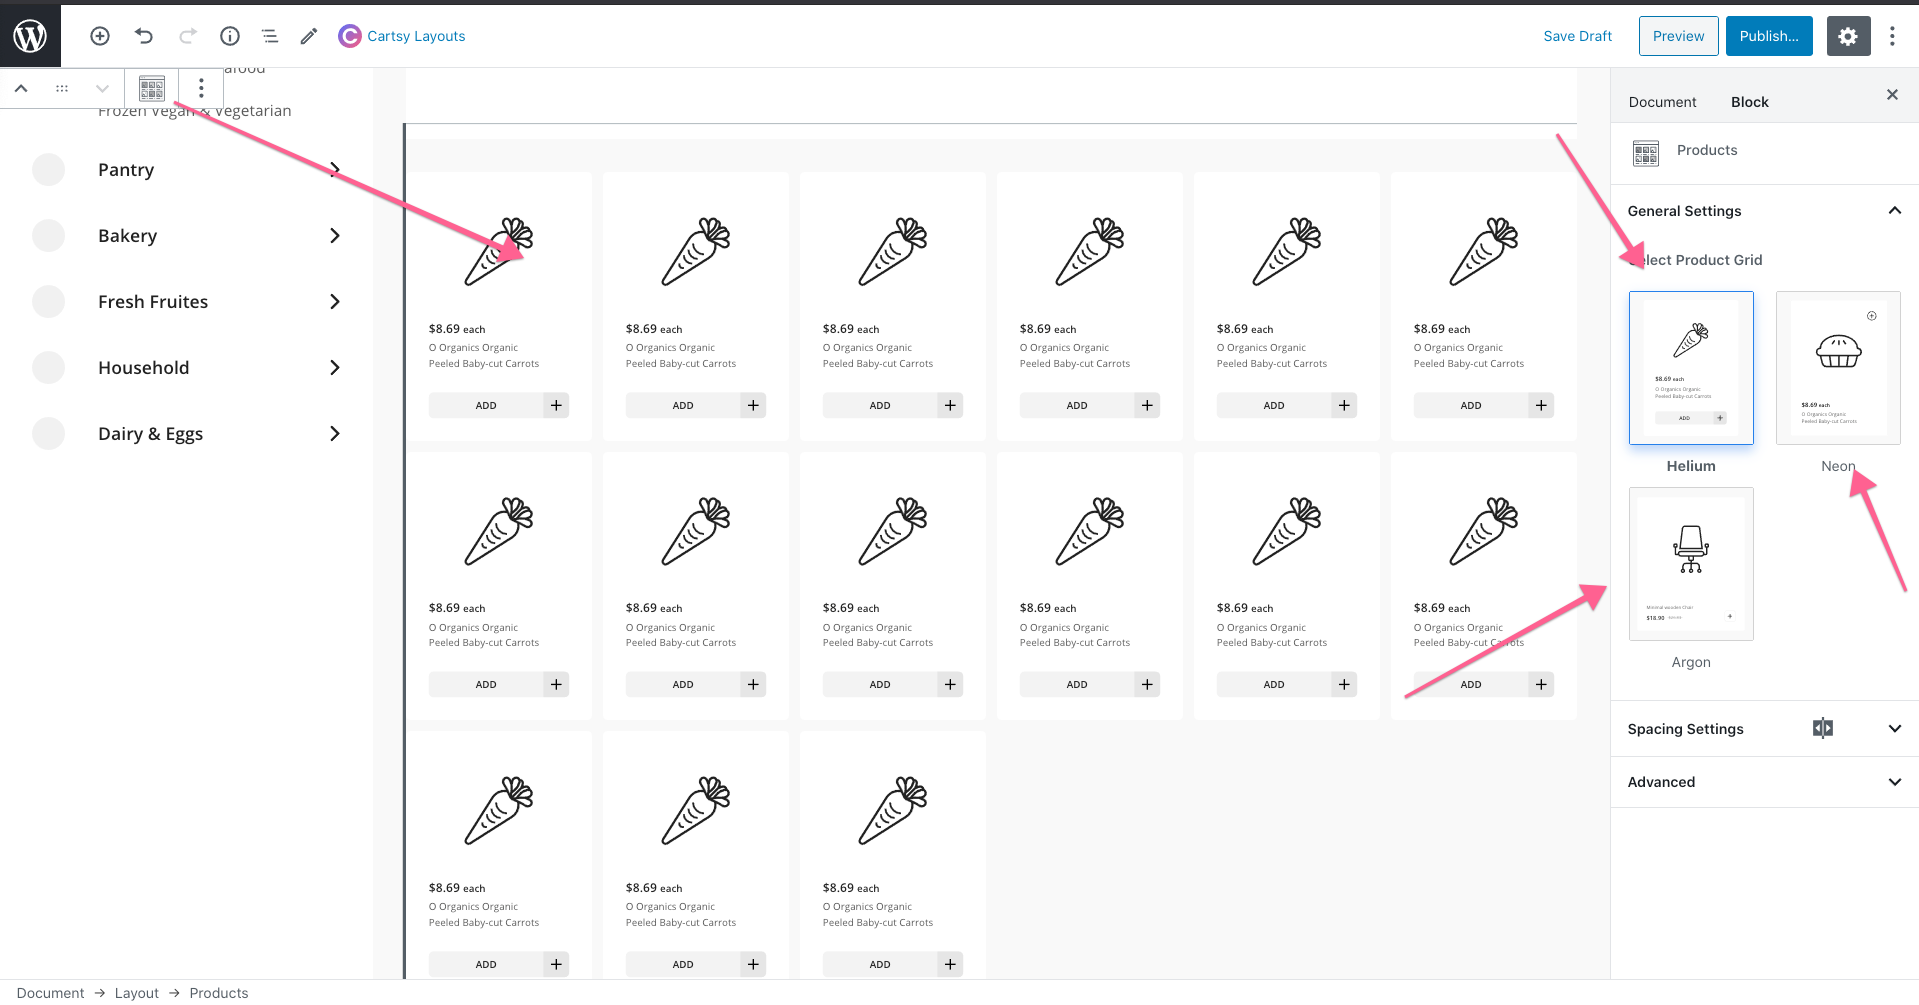Click the block drag handle
1919x1005 pixels.
coord(62,88)
